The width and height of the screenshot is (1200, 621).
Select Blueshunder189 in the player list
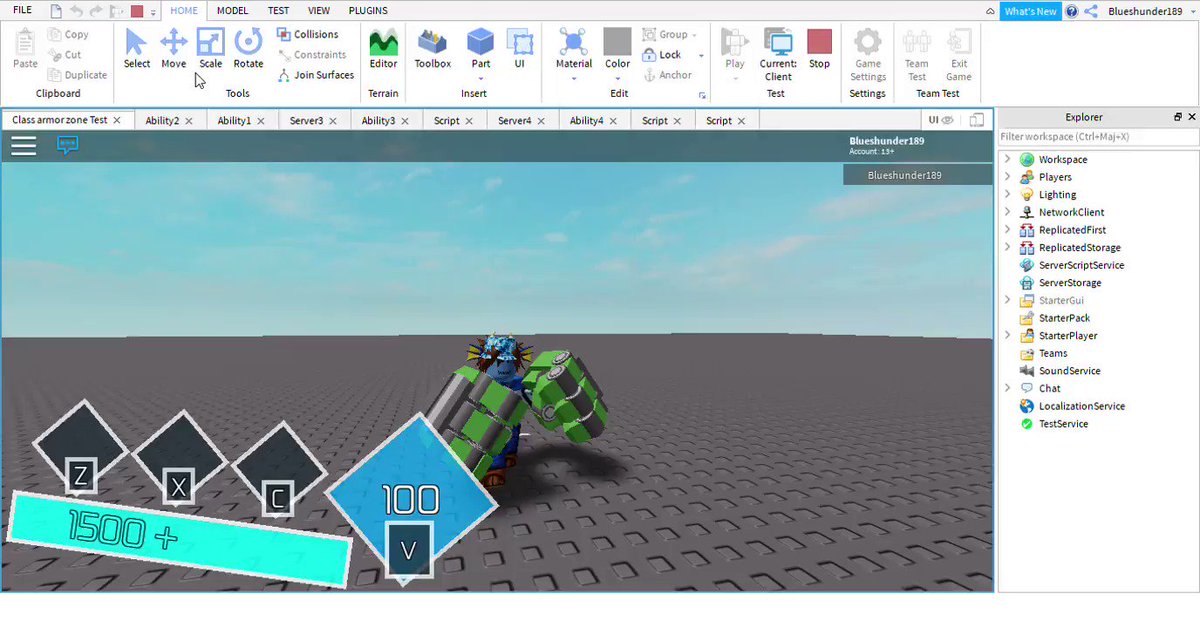pyautogui.click(x=918, y=175)
